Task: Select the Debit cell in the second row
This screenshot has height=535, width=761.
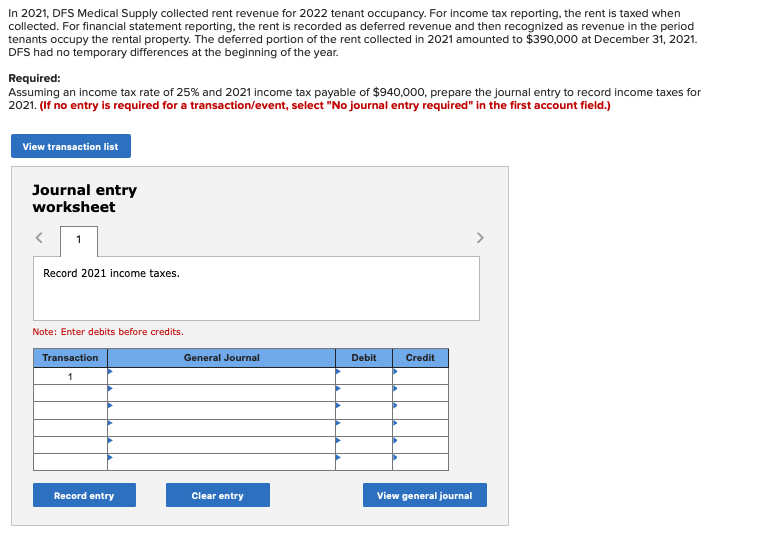Action: pyautogui.click(x=364, y=393)
